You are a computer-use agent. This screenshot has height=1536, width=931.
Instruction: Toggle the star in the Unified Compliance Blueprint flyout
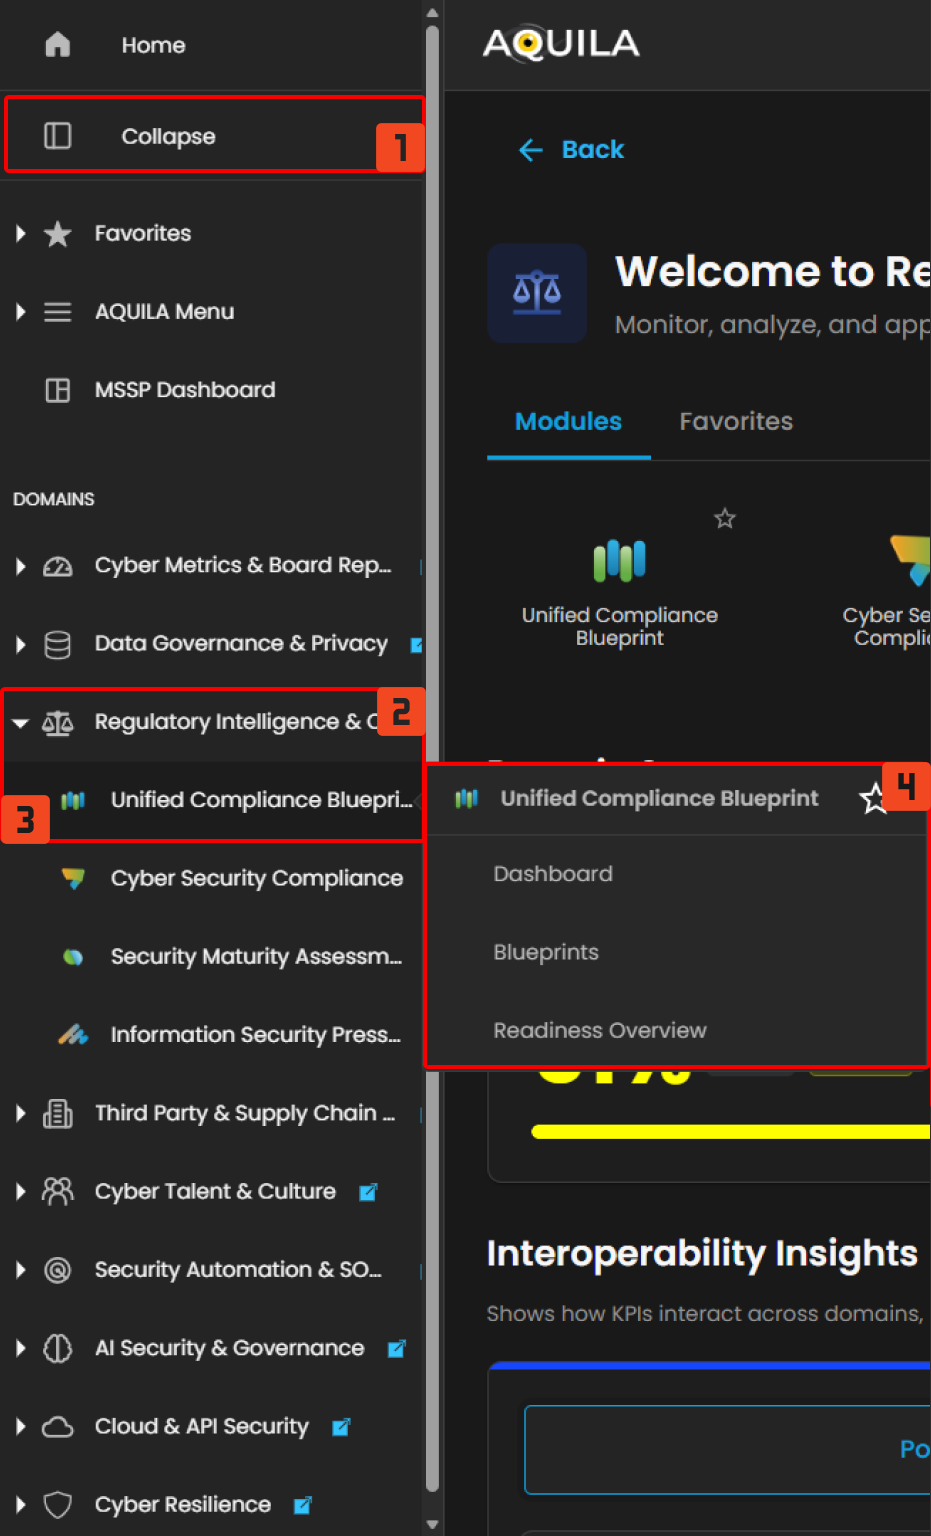(874, 798)
